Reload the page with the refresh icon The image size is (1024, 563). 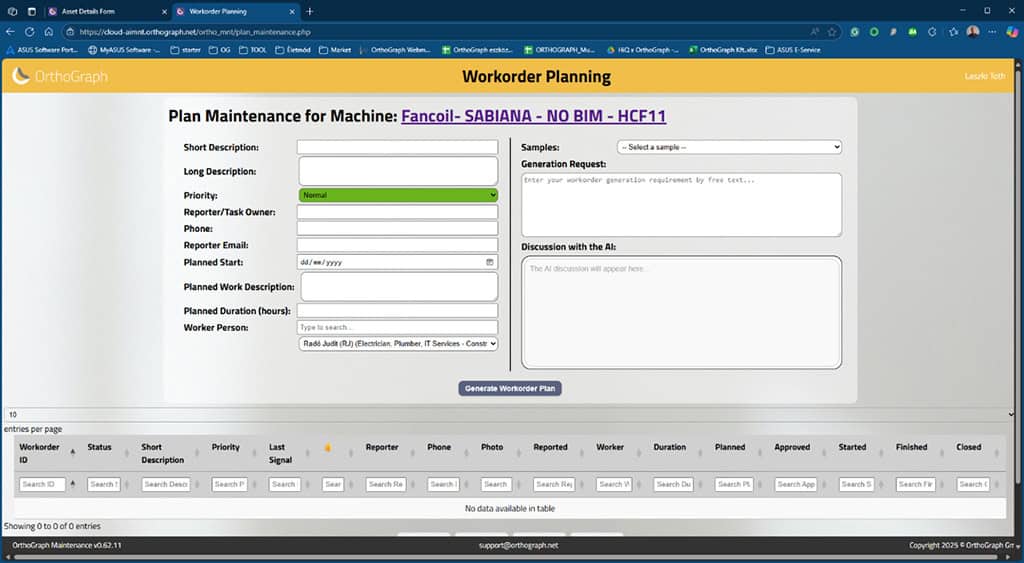[29, 31]
